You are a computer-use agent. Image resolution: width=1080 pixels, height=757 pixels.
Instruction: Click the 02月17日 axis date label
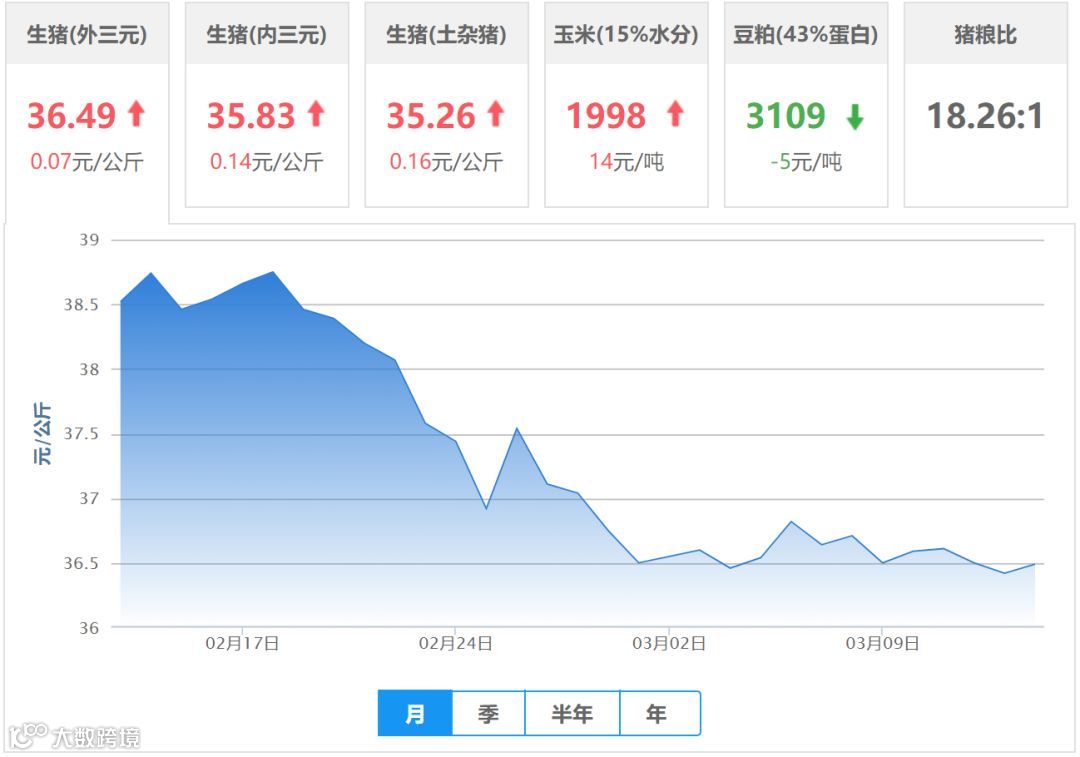click(x=242, y=644)
